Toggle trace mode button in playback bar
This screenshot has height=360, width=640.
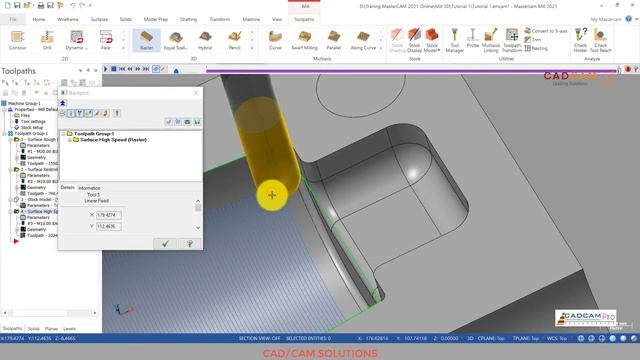coord(156,69)
